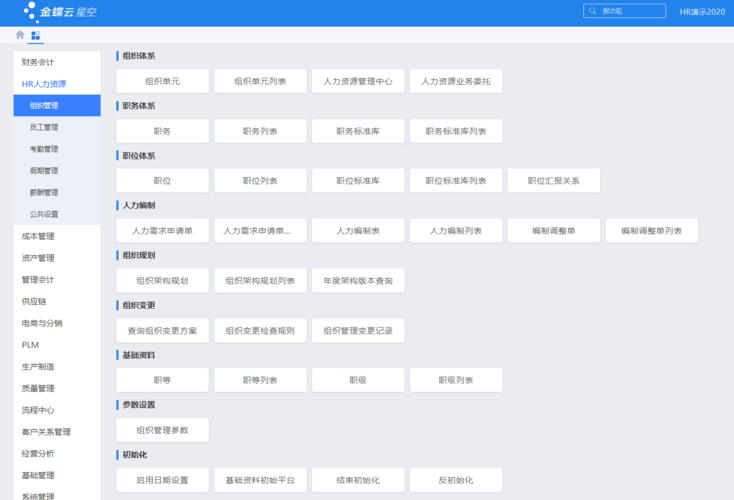This screenshot has width=734, height=500.
Task: Open 组织架构规划
Action: tap(162, 280)
